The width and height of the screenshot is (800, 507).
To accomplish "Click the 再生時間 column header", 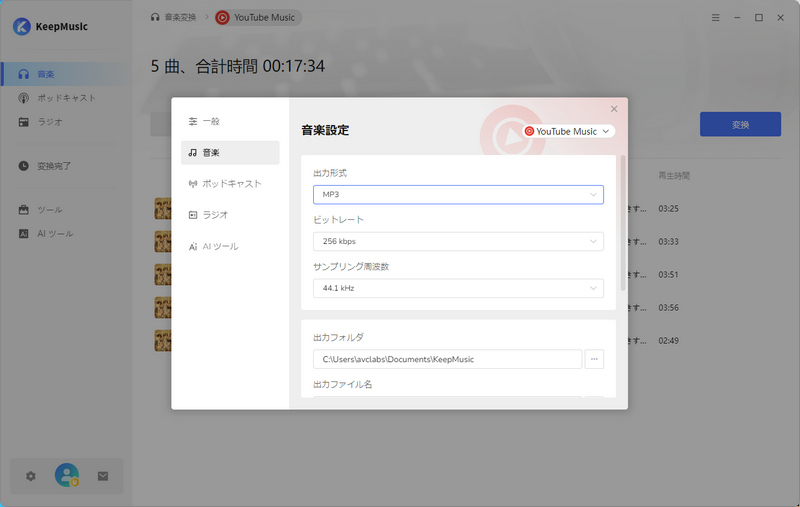I will point(673,175).
